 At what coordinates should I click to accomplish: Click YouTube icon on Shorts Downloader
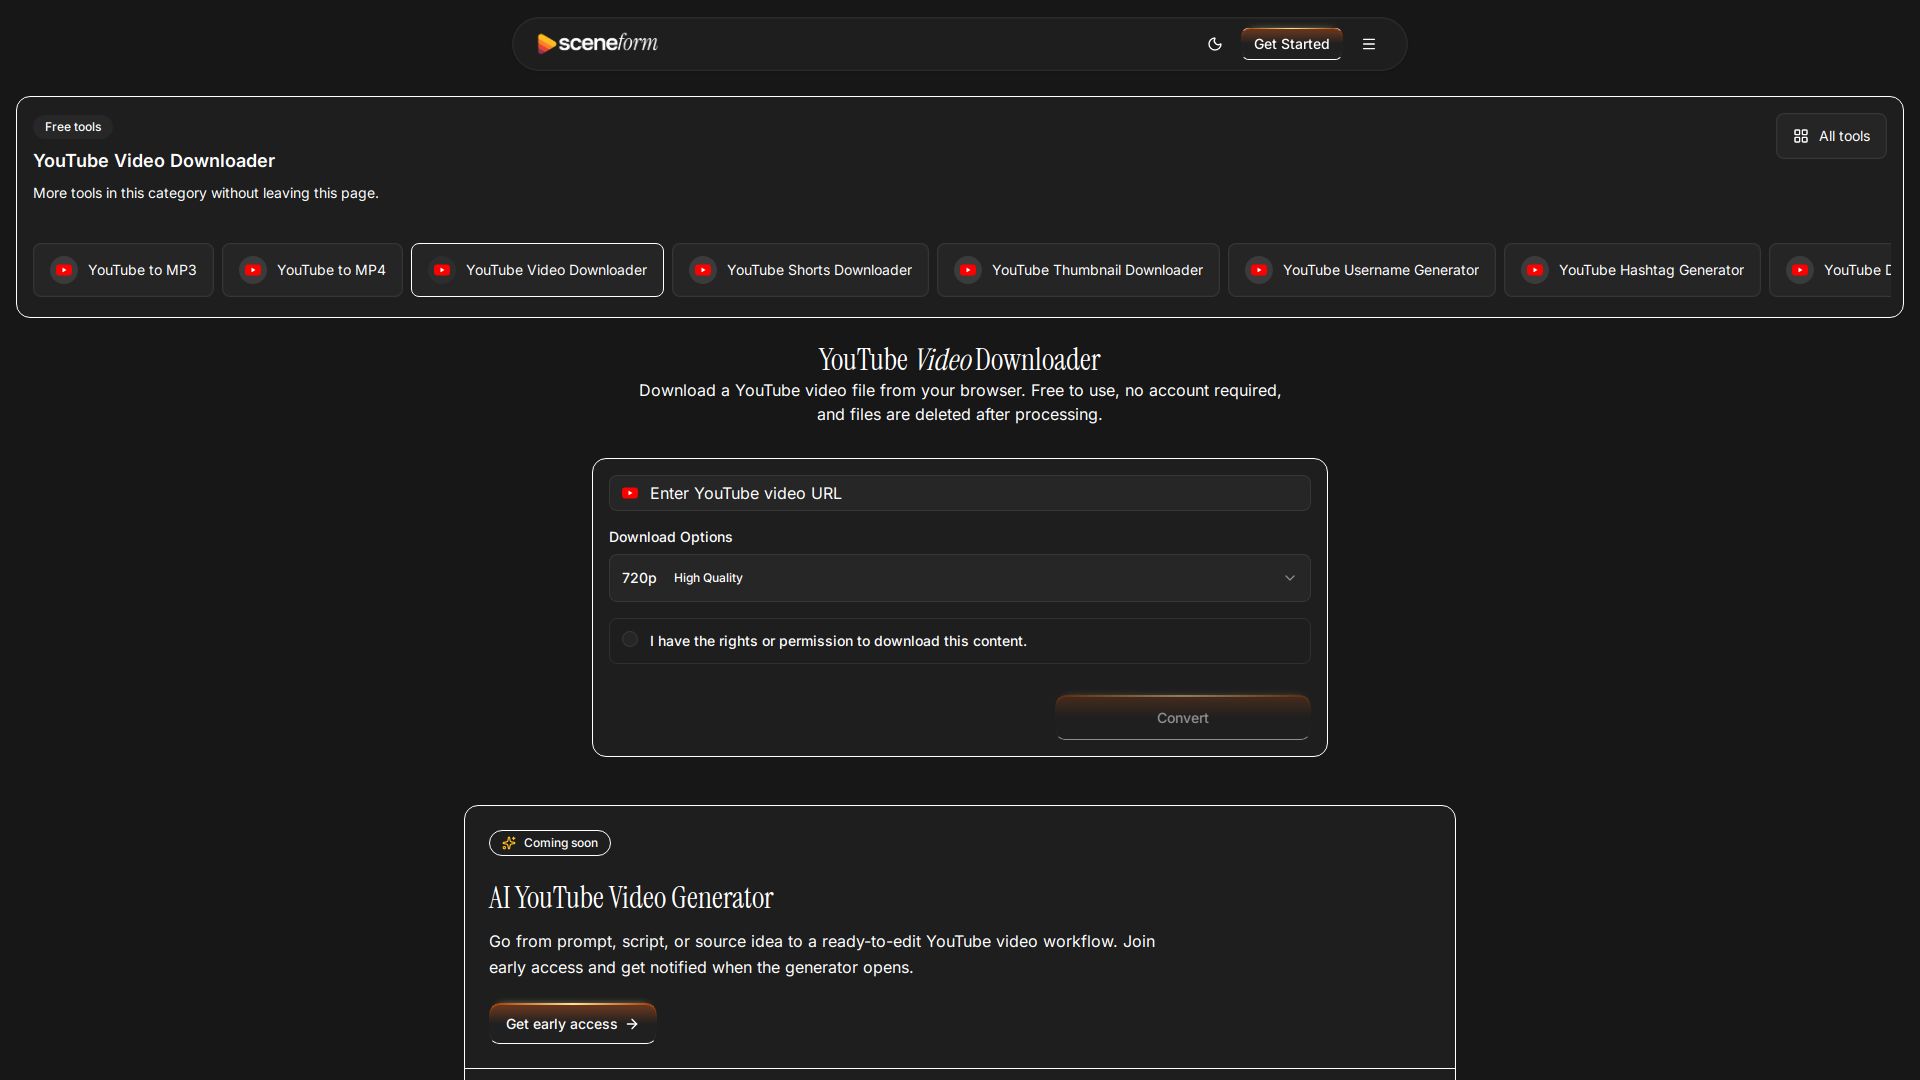click(x=703, y=270)
